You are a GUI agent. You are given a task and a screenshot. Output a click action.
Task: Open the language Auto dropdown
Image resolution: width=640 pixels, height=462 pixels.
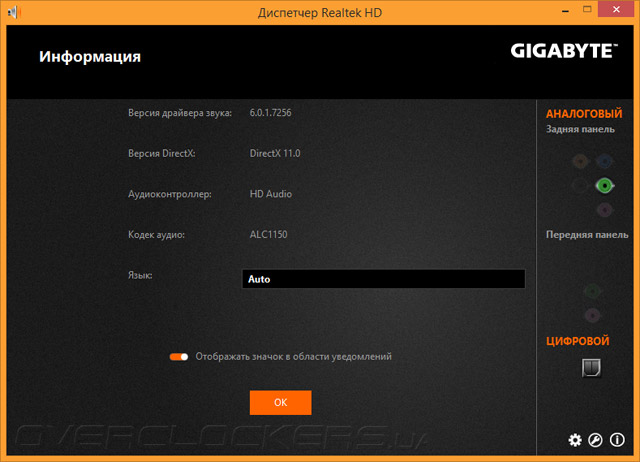pyautogui.click(x=384, y=279)
